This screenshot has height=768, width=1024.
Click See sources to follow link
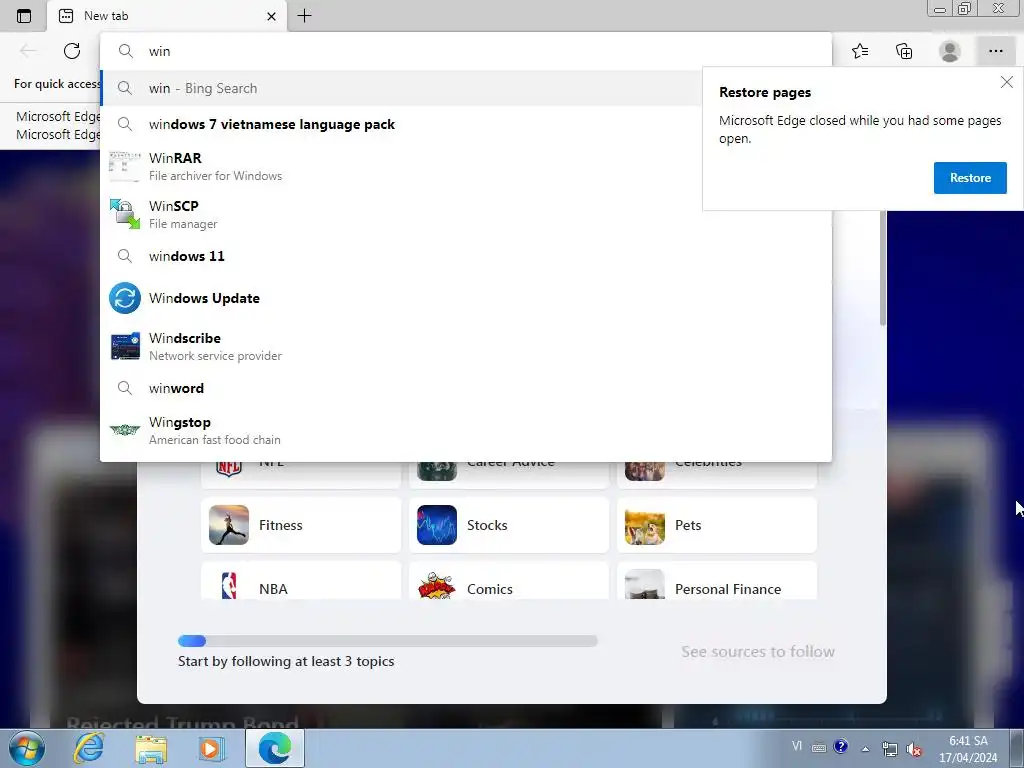coord(758,651)
